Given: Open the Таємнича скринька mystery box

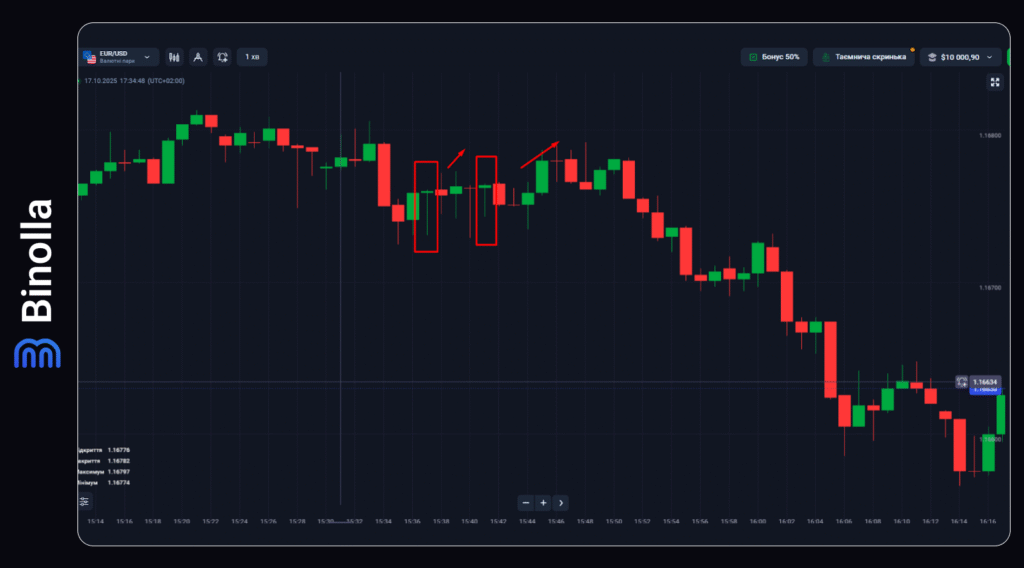Looking at the screenshot, I should [x=863, y=57].
